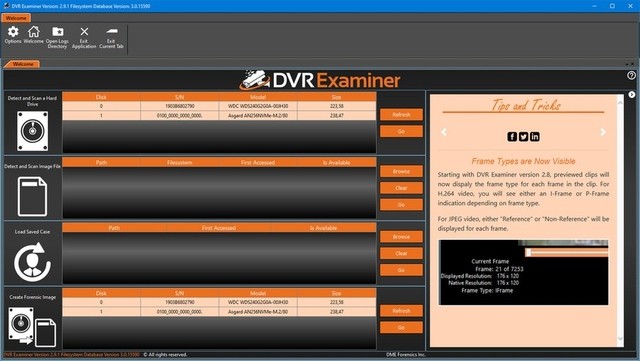Clear the Load Saved Case list

coord(401,254)
